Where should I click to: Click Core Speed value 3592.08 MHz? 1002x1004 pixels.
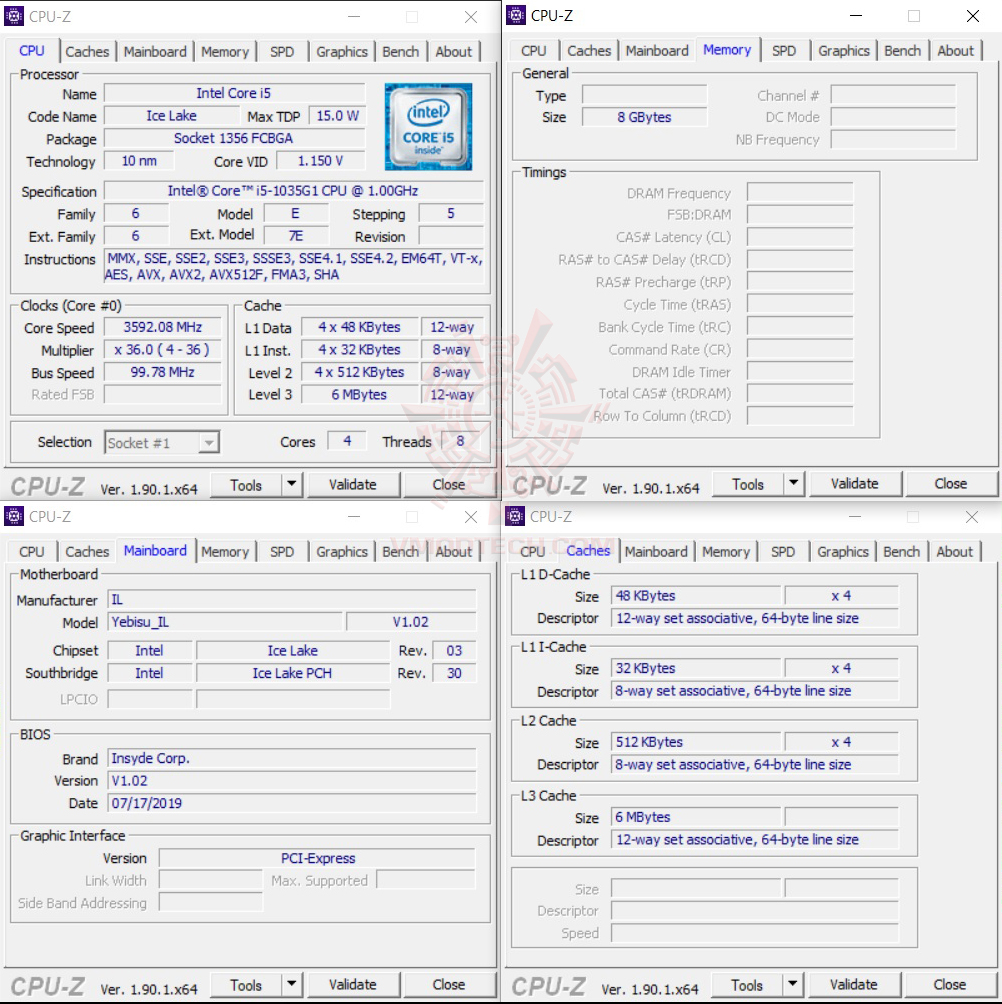tap(163, 327)
